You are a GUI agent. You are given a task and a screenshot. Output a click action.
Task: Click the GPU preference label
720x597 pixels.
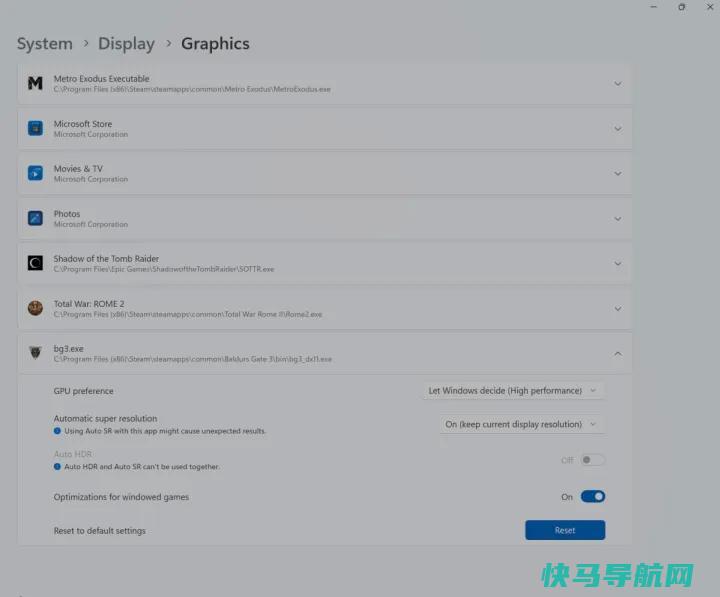point(84,391)
